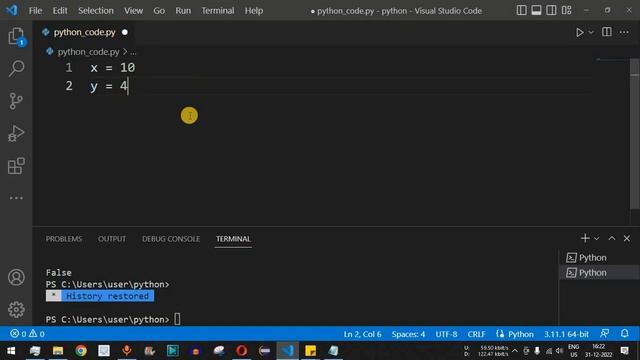Switch to the DEBUG CONSOLE tab
Screen dimensions: 640x360
point(171,239)
